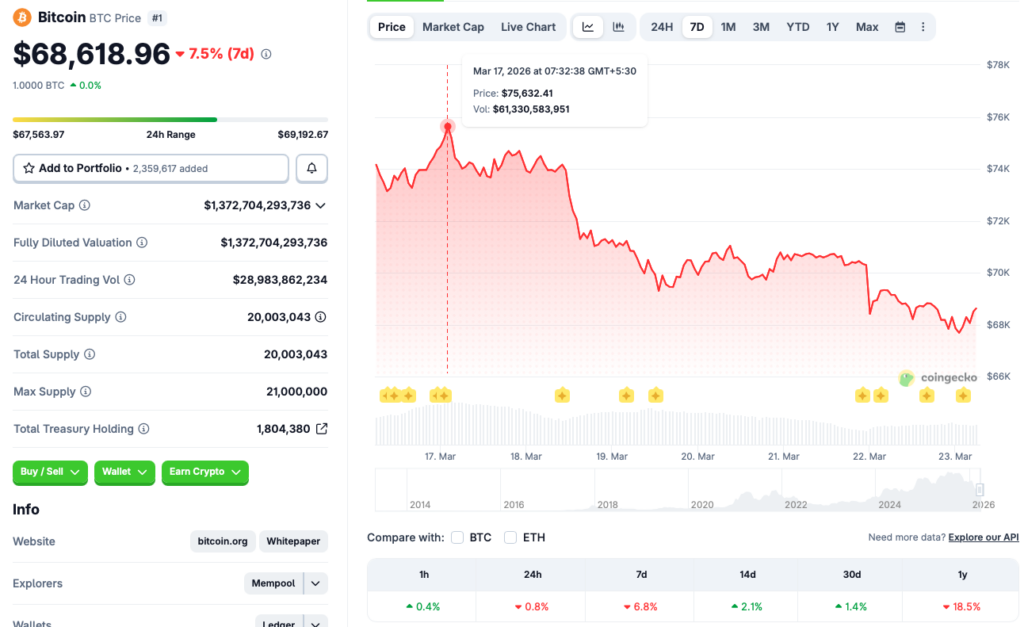Image resolution: width=1024 pixels, height=627 pixels.
Task: Open the Explore our API link
Action: coord(982,537)
